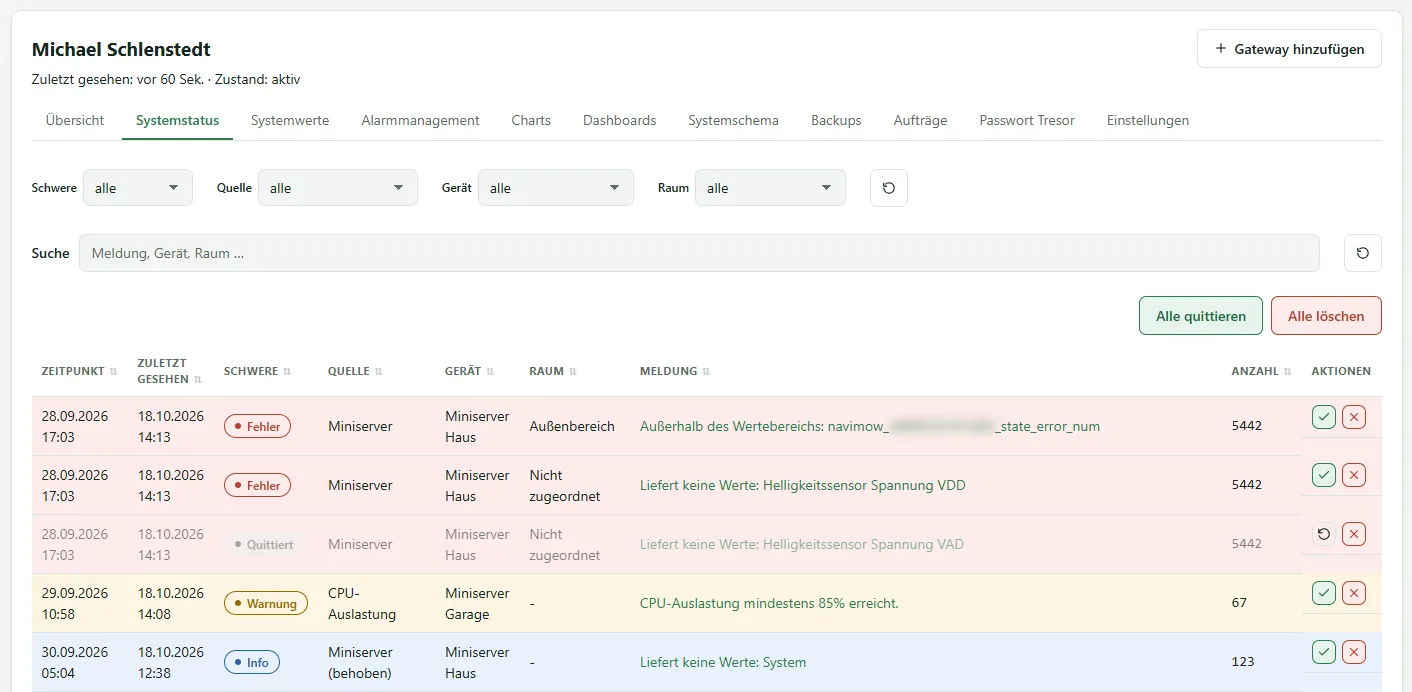Open the Raum filter dropdown
Image resolution: width=1412 pixels, height=692 pixels.
point(770,188)
